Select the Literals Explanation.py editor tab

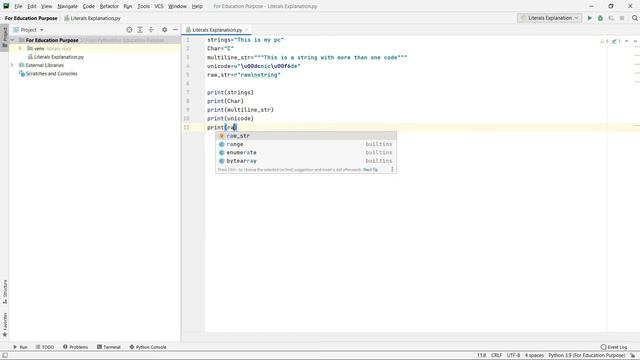tap(217, 30)
